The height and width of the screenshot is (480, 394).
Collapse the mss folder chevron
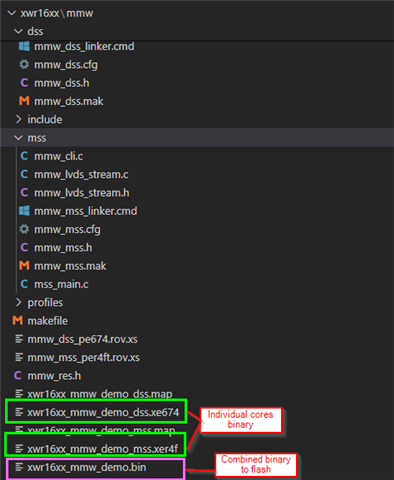(18, 138)
